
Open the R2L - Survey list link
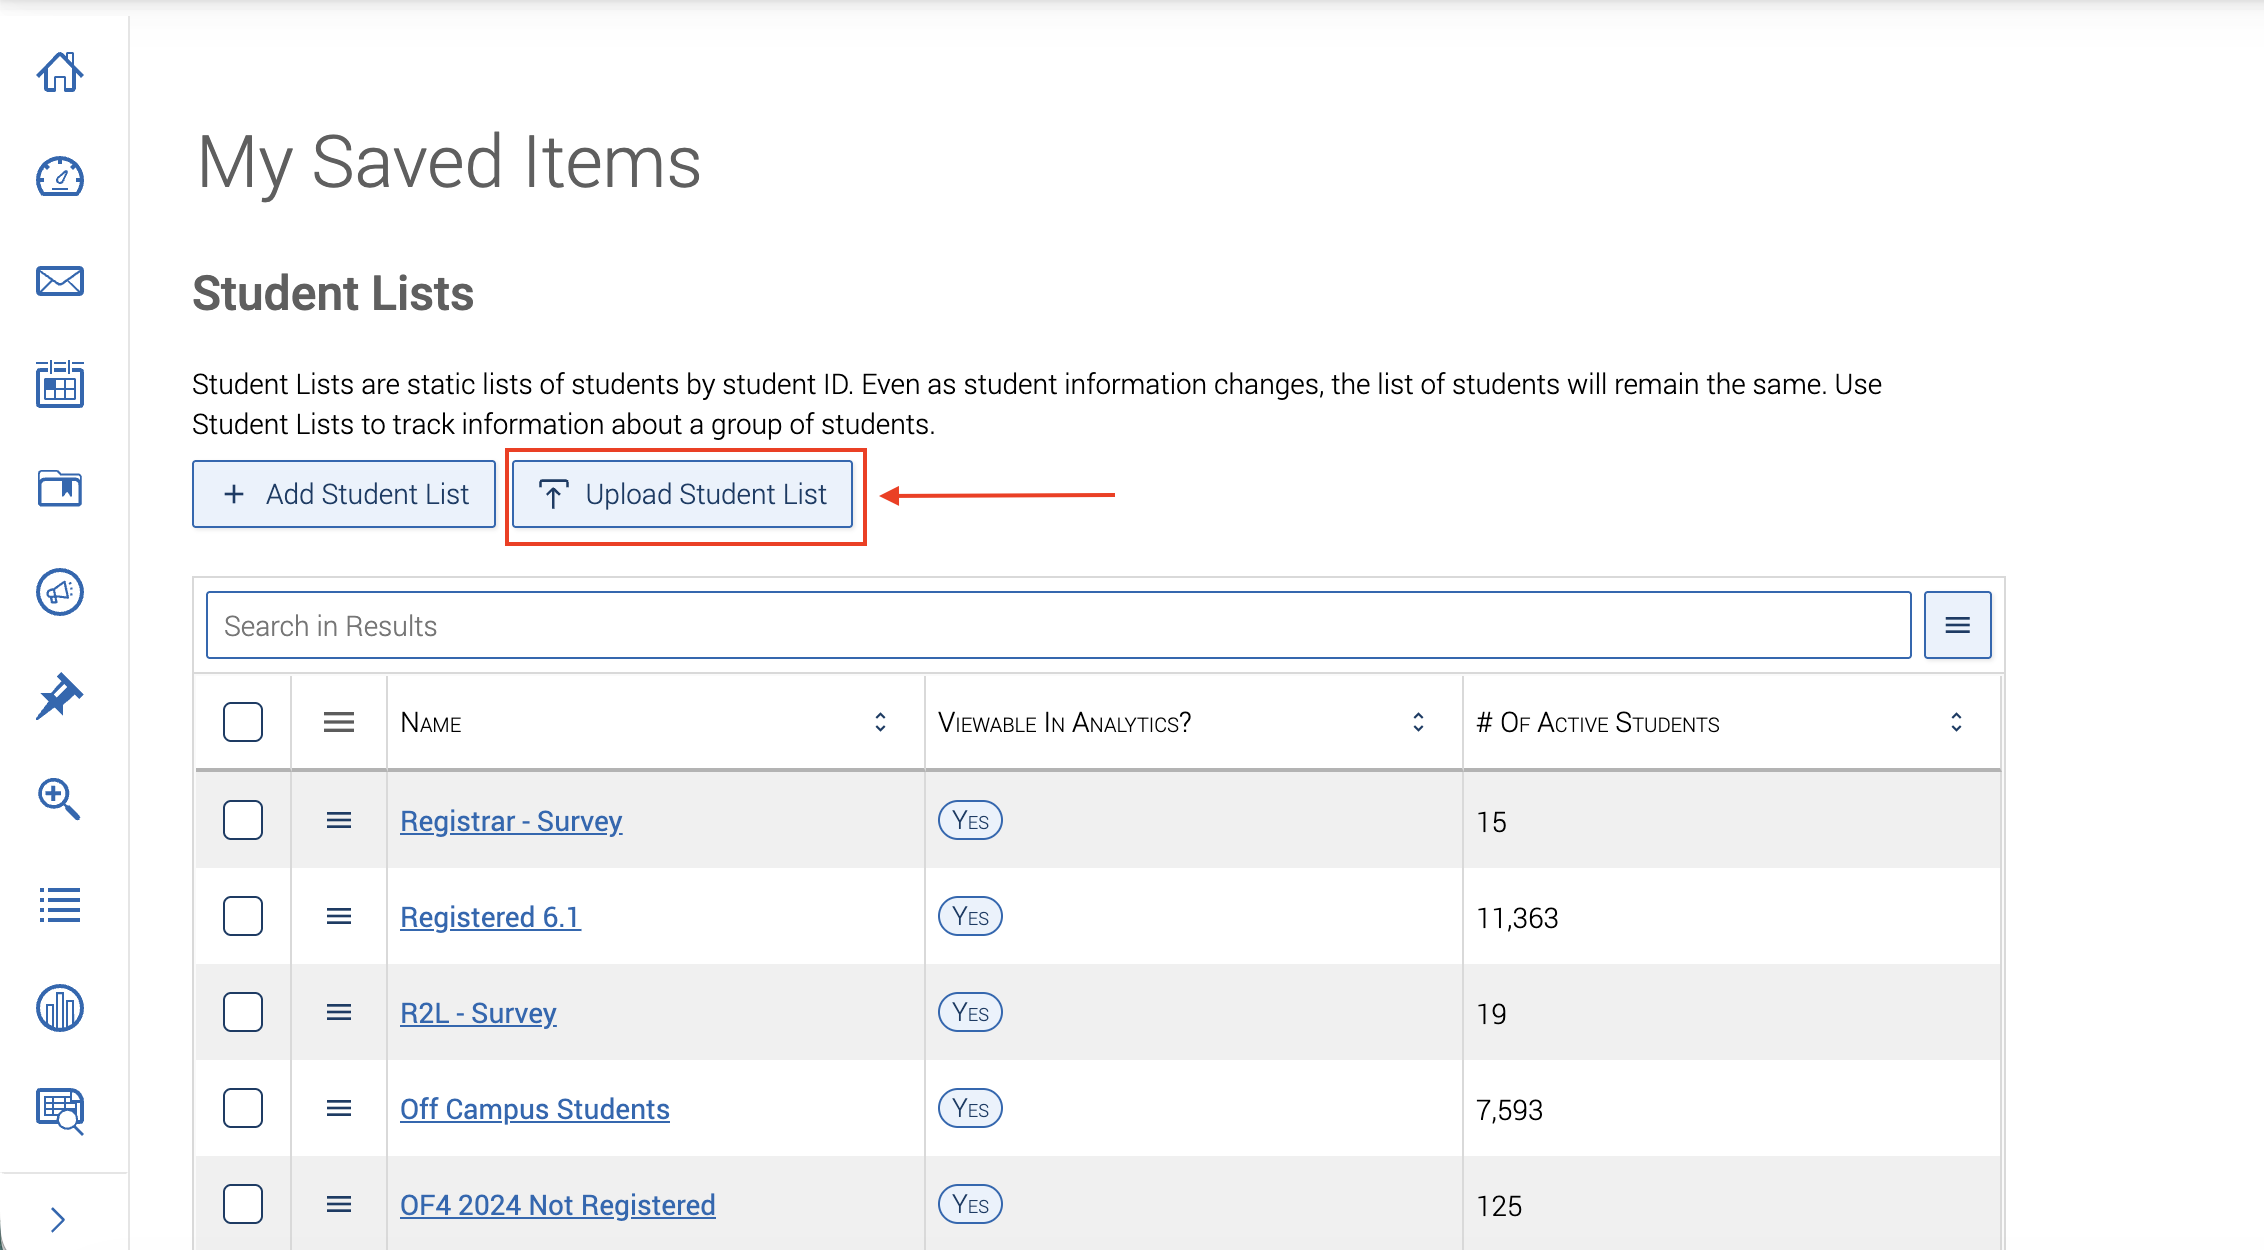tap(478, 1013)
